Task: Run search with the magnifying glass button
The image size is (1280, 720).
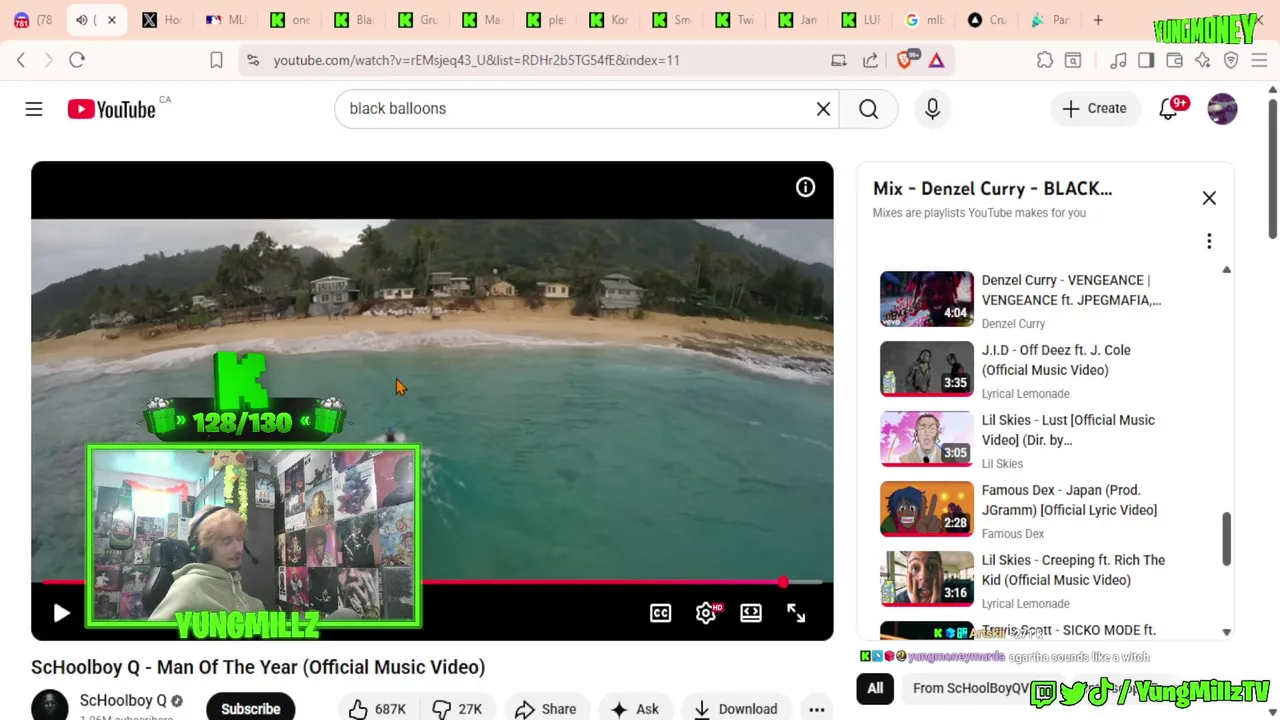Action: click(x=868, y=109)
